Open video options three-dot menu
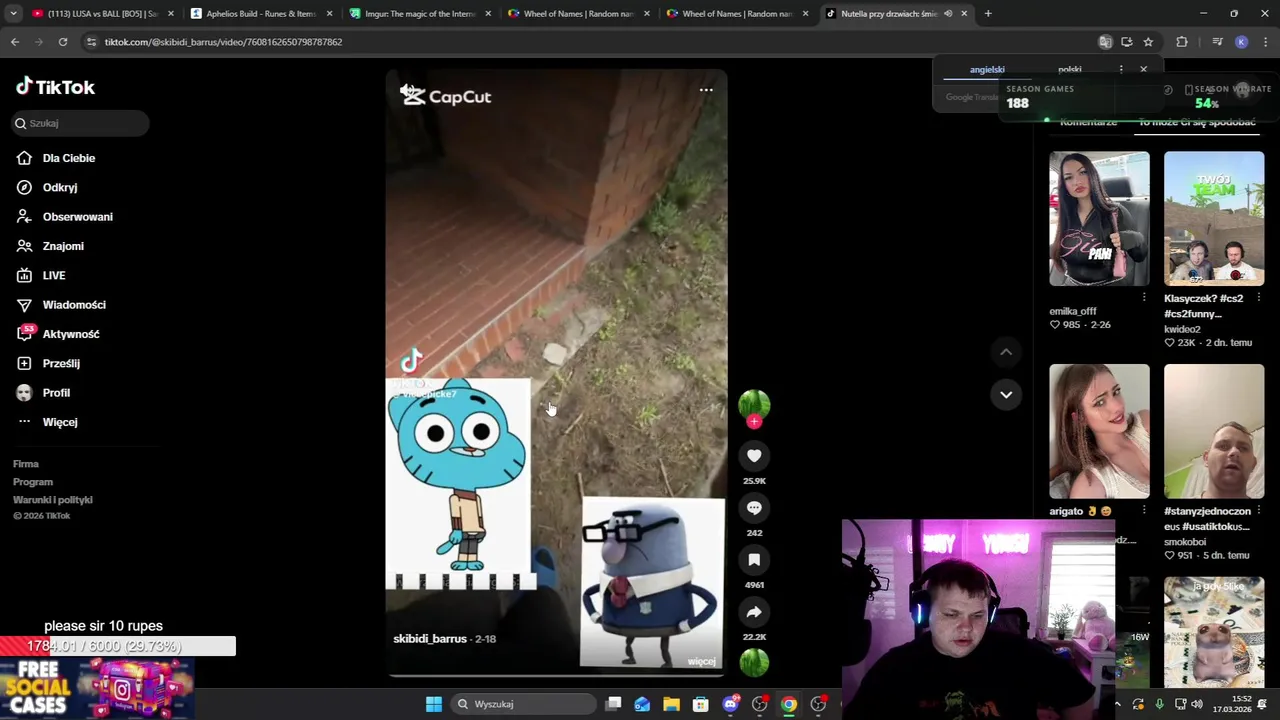1280x720 pixels. 706,90
